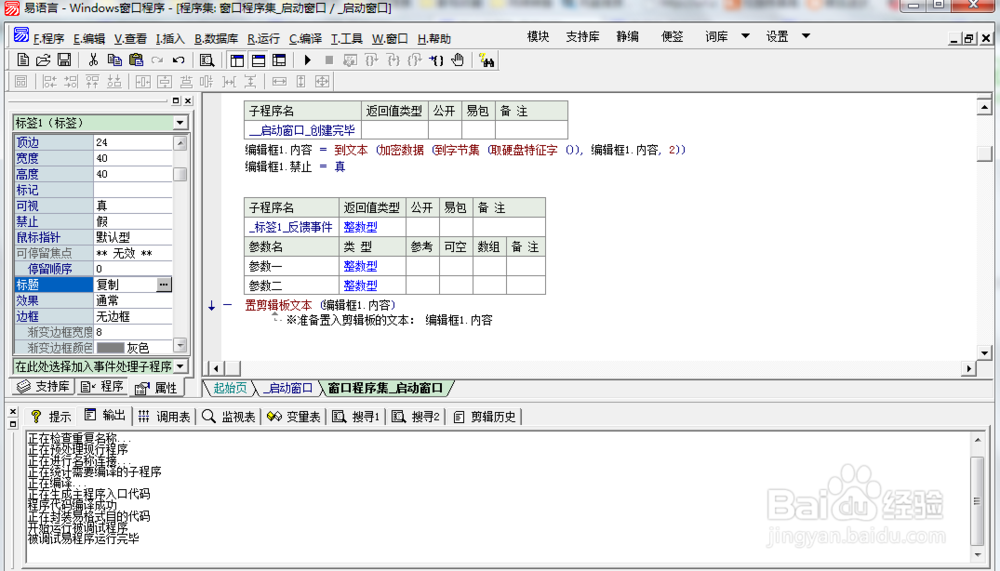Open the 变量表 output tab

[x=293, y=417]
